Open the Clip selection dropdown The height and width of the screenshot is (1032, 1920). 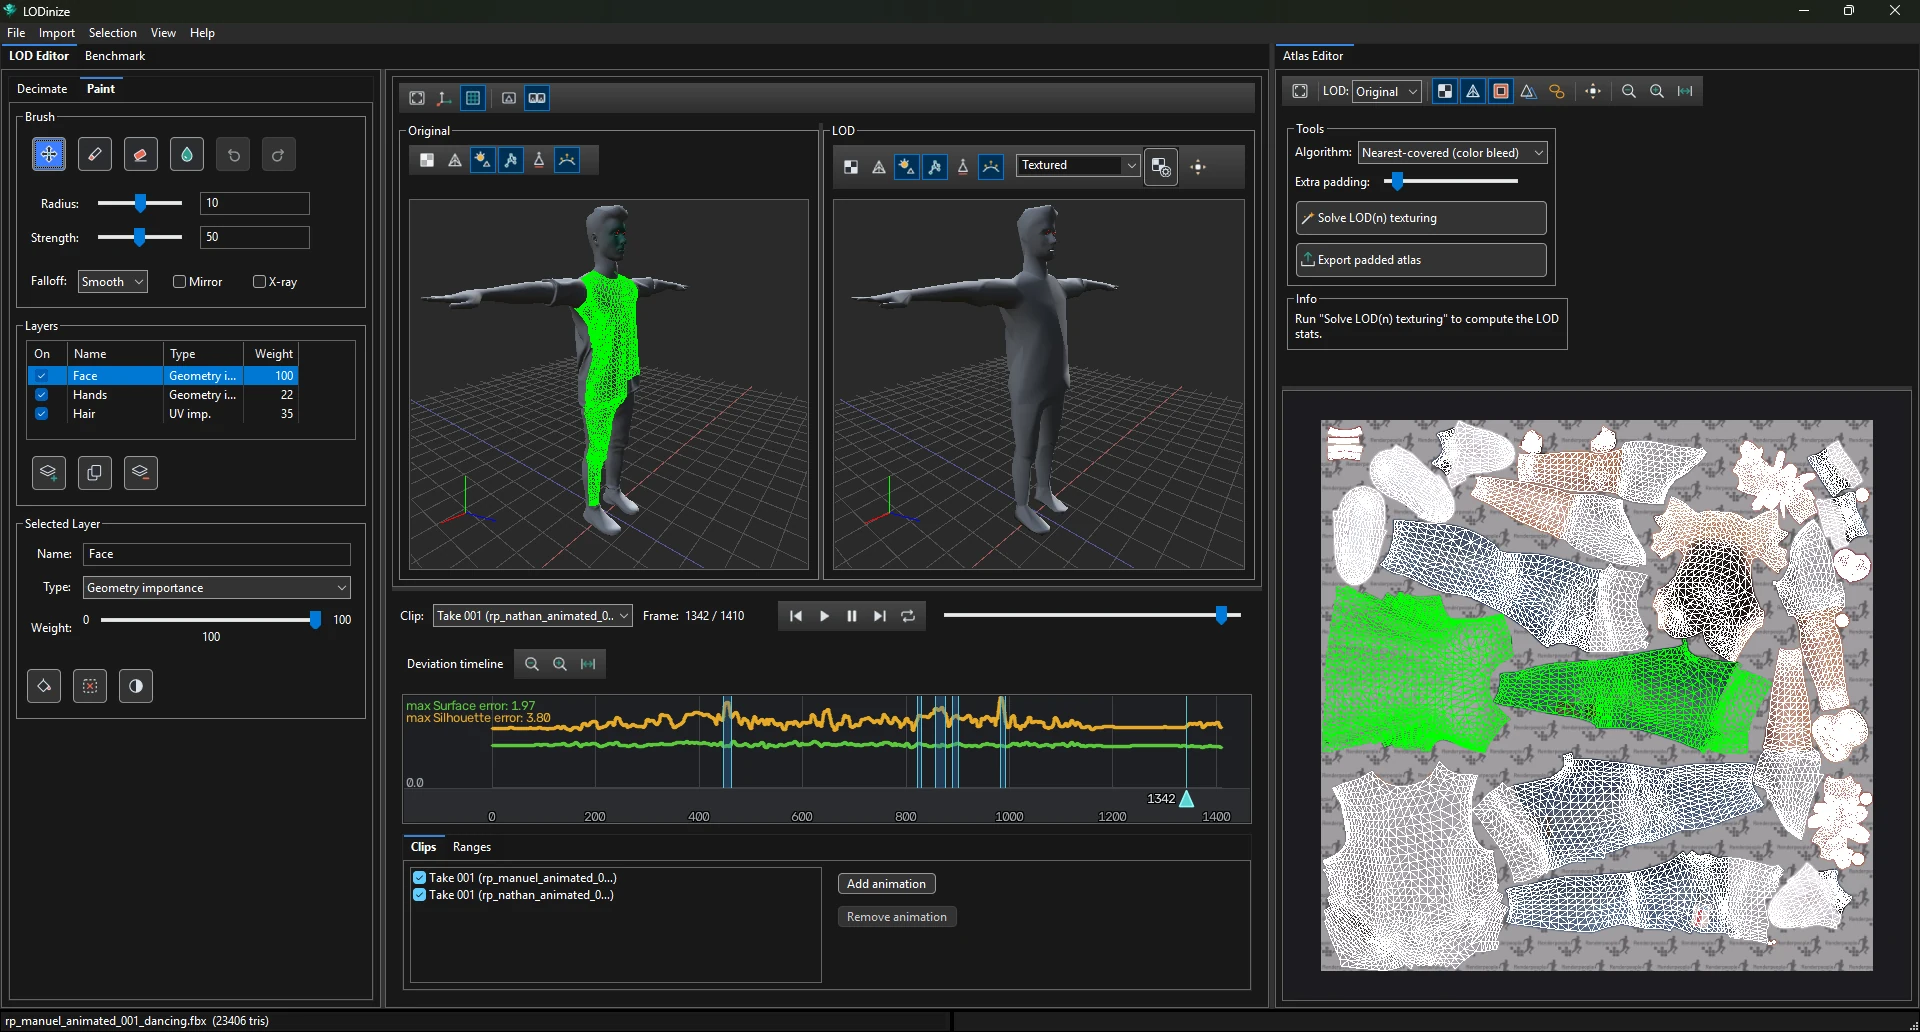[533, 616]
